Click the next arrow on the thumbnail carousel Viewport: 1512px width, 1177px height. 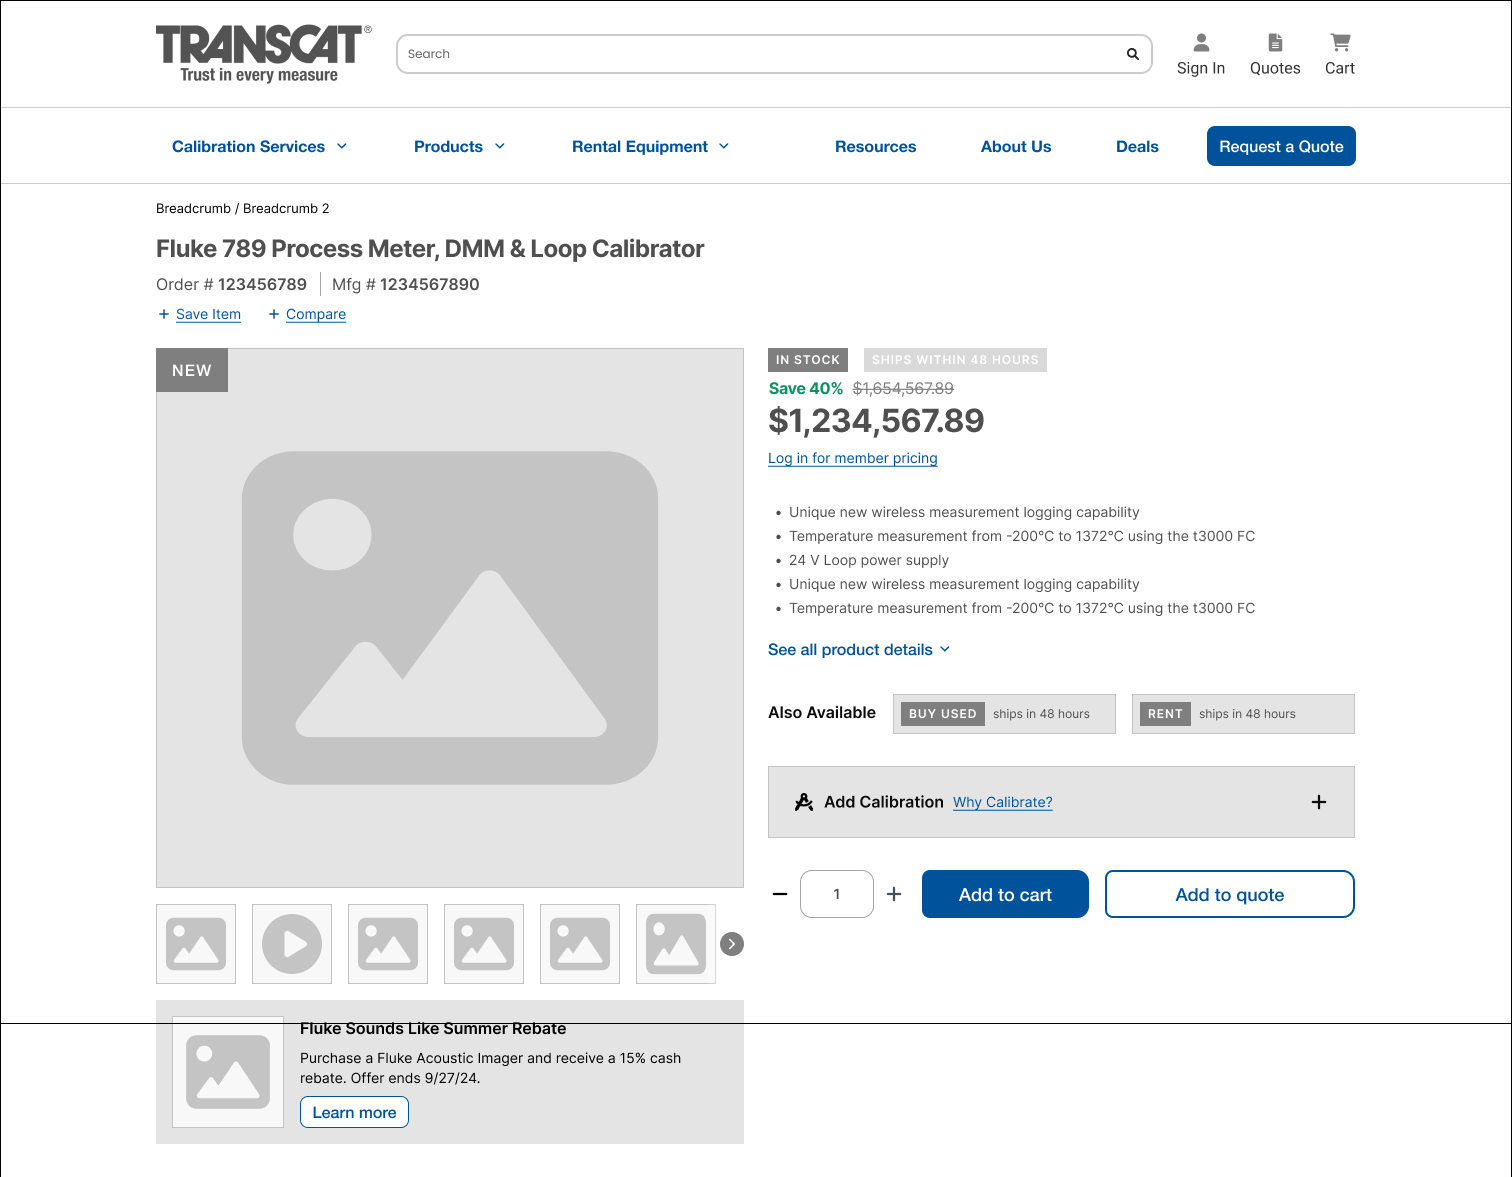coord(731,943)
